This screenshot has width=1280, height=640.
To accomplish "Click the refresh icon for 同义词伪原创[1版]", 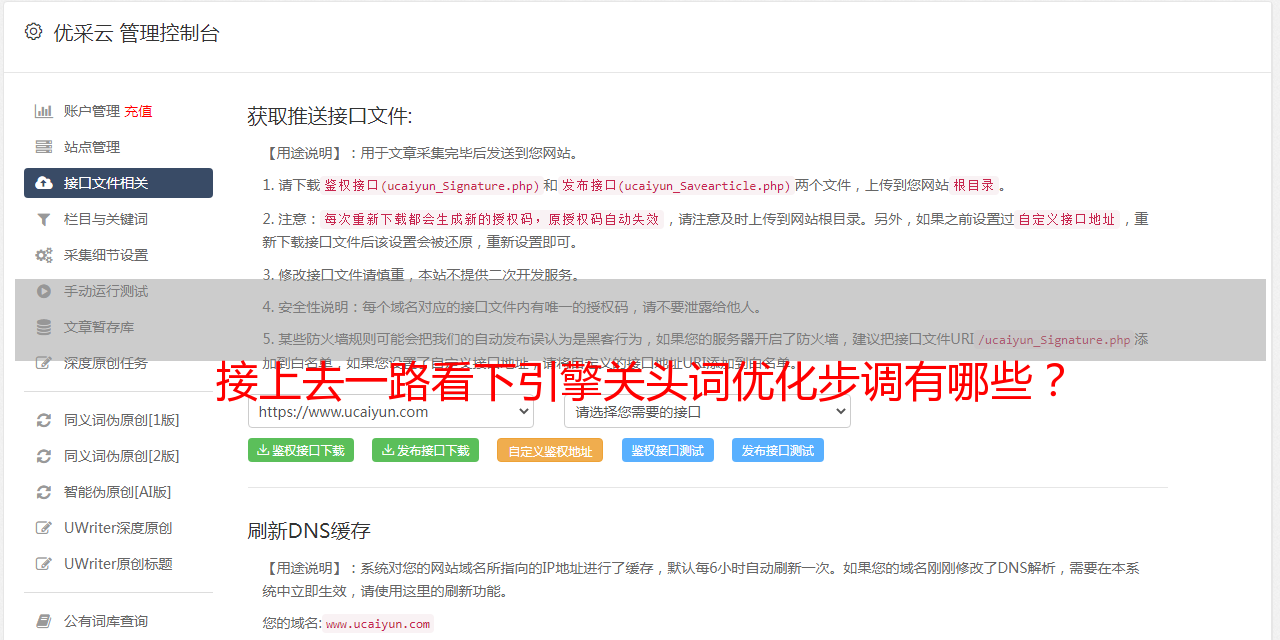I will 44,420.
